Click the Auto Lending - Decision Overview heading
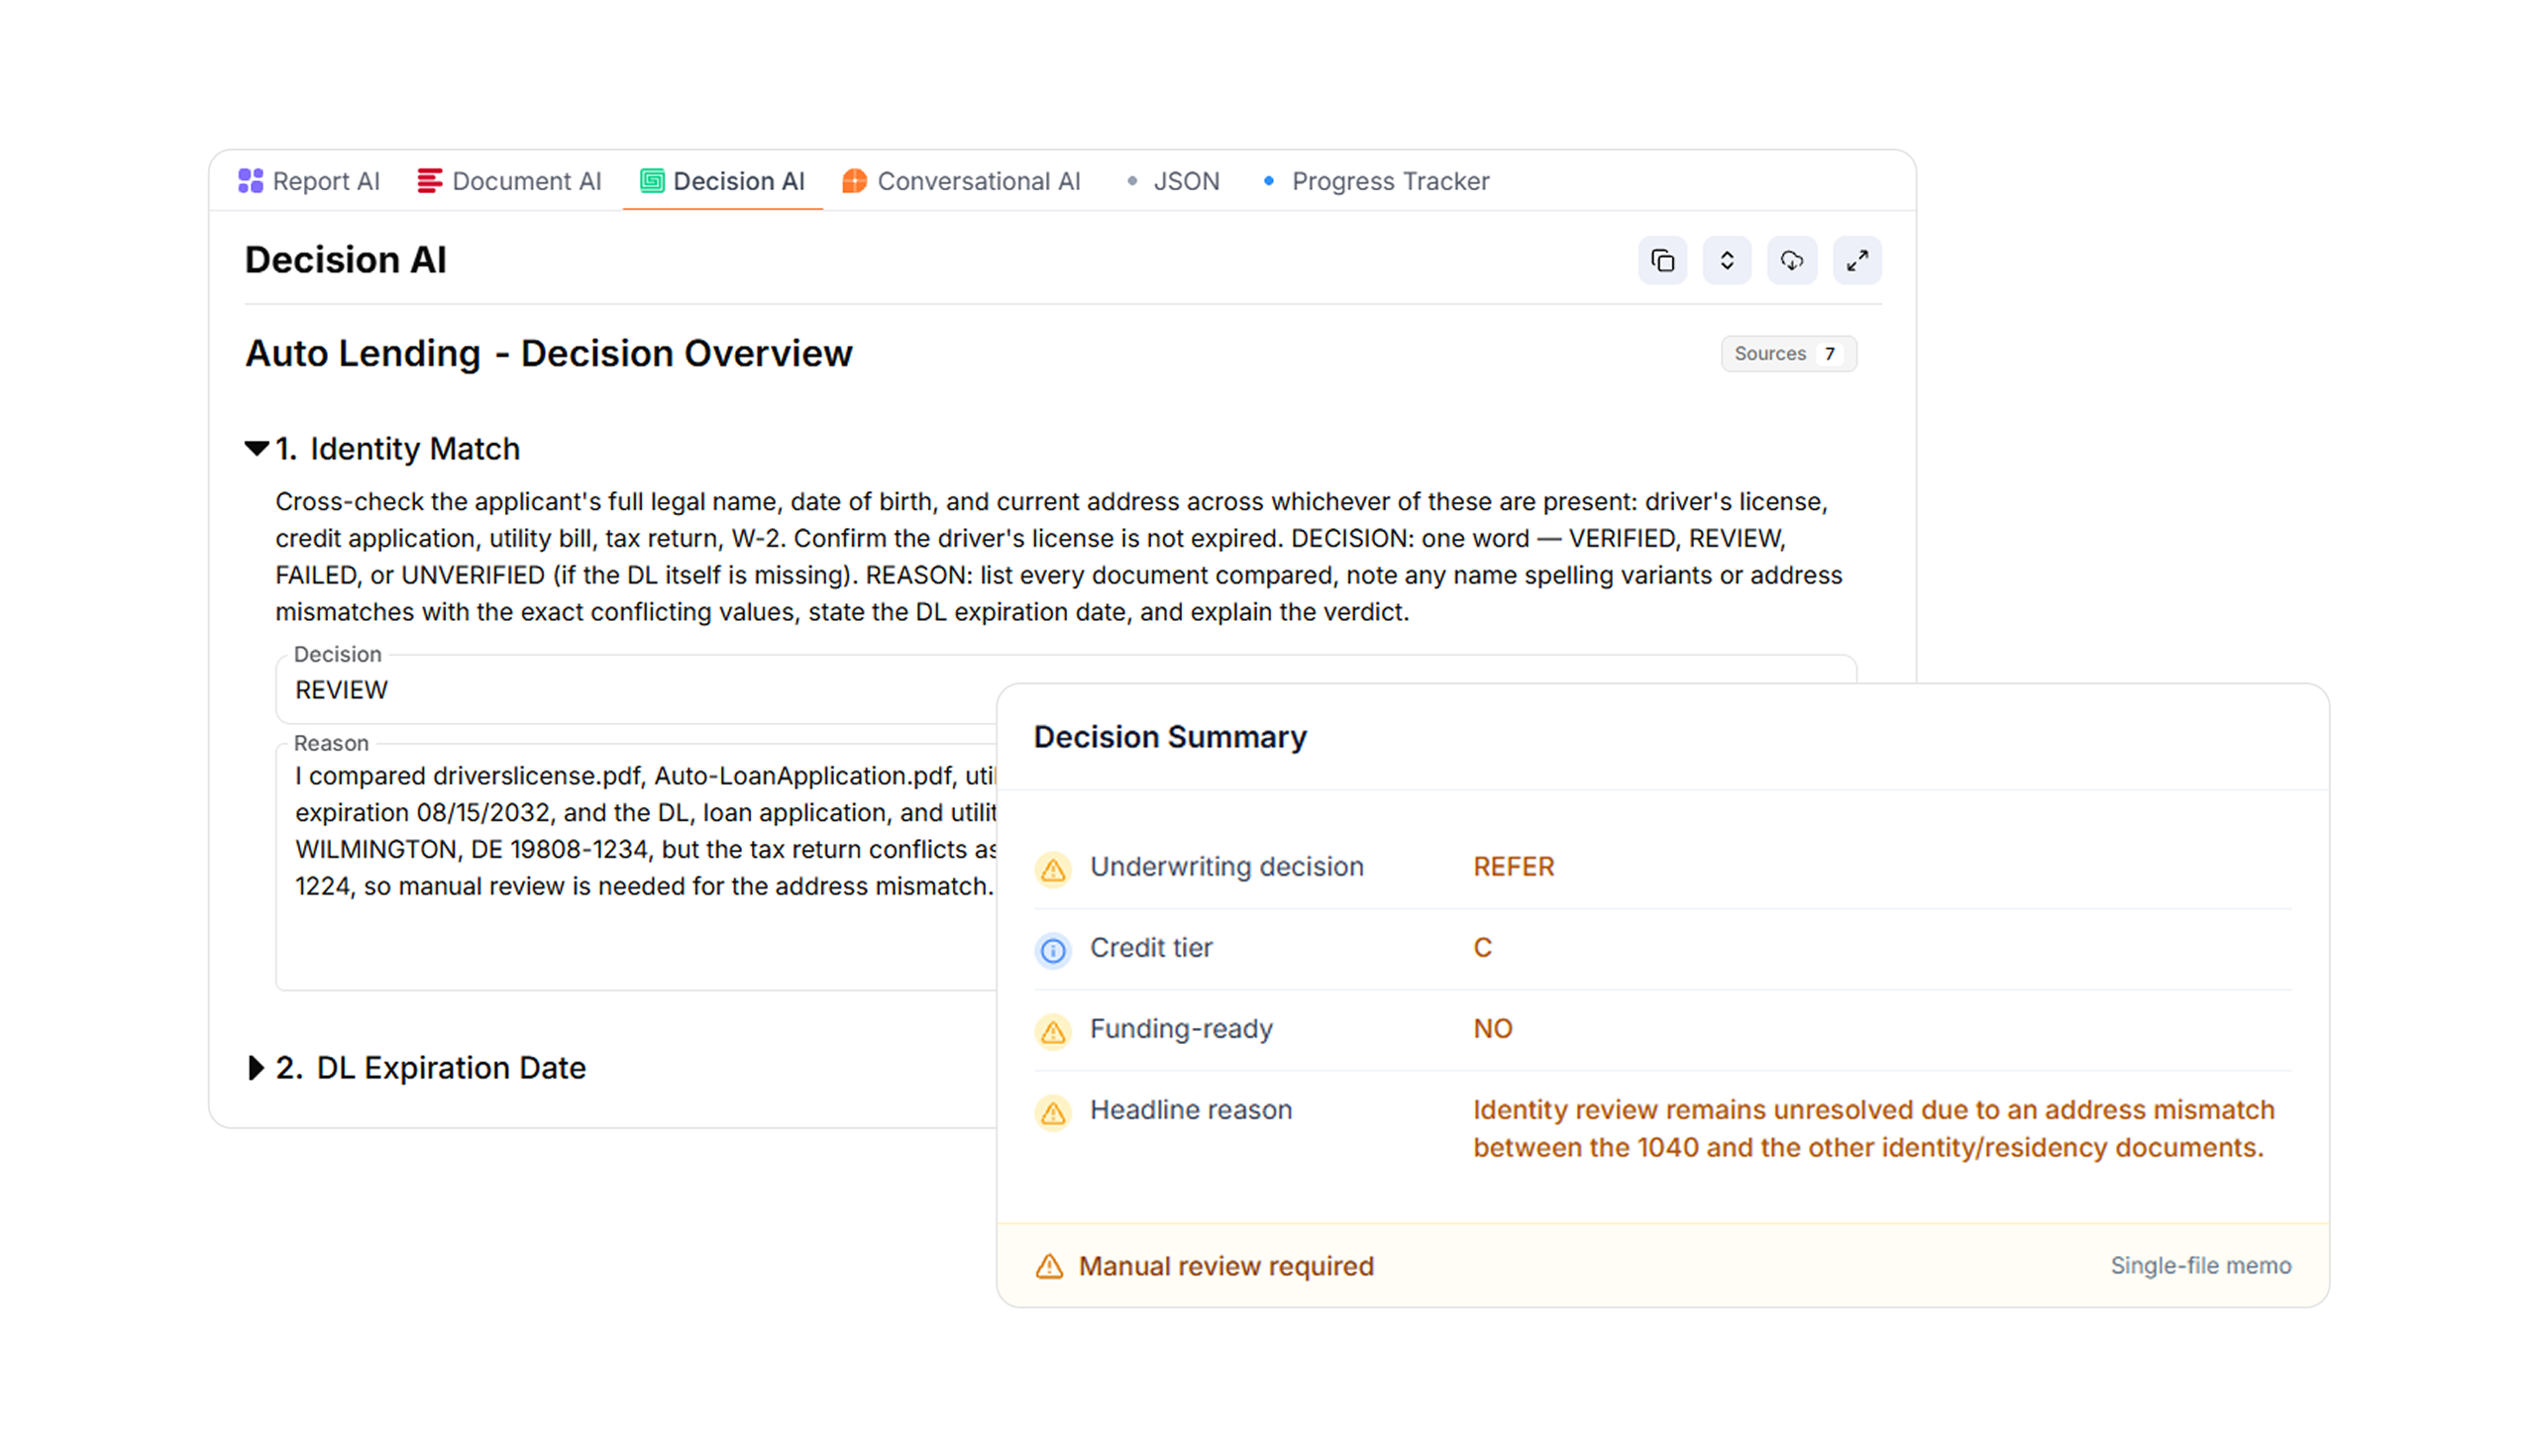Screen dimensions: 2536x1456 coord(548,354)
